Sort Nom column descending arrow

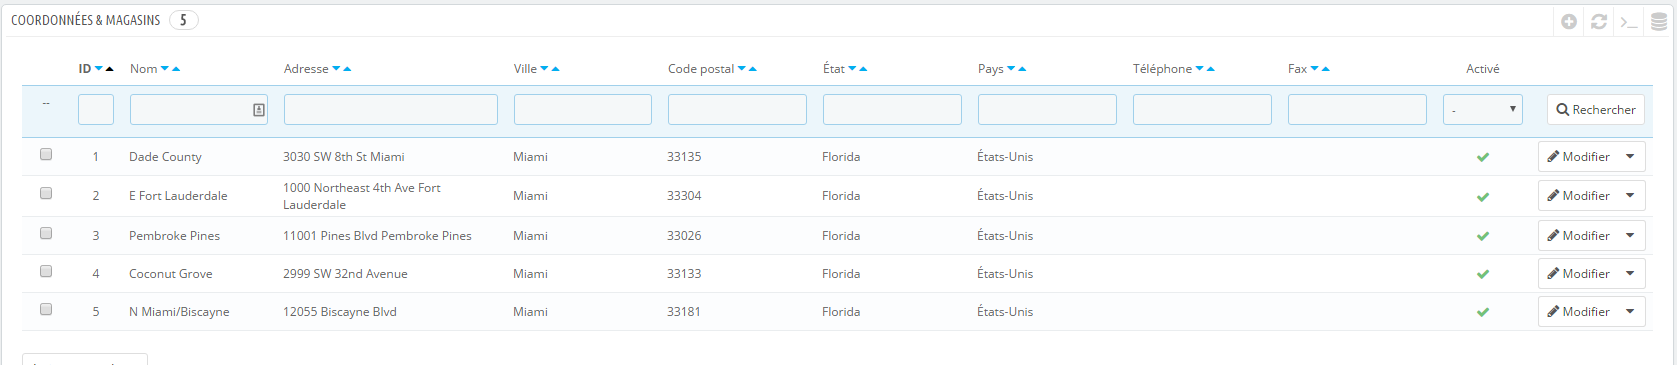coord(165,69)
